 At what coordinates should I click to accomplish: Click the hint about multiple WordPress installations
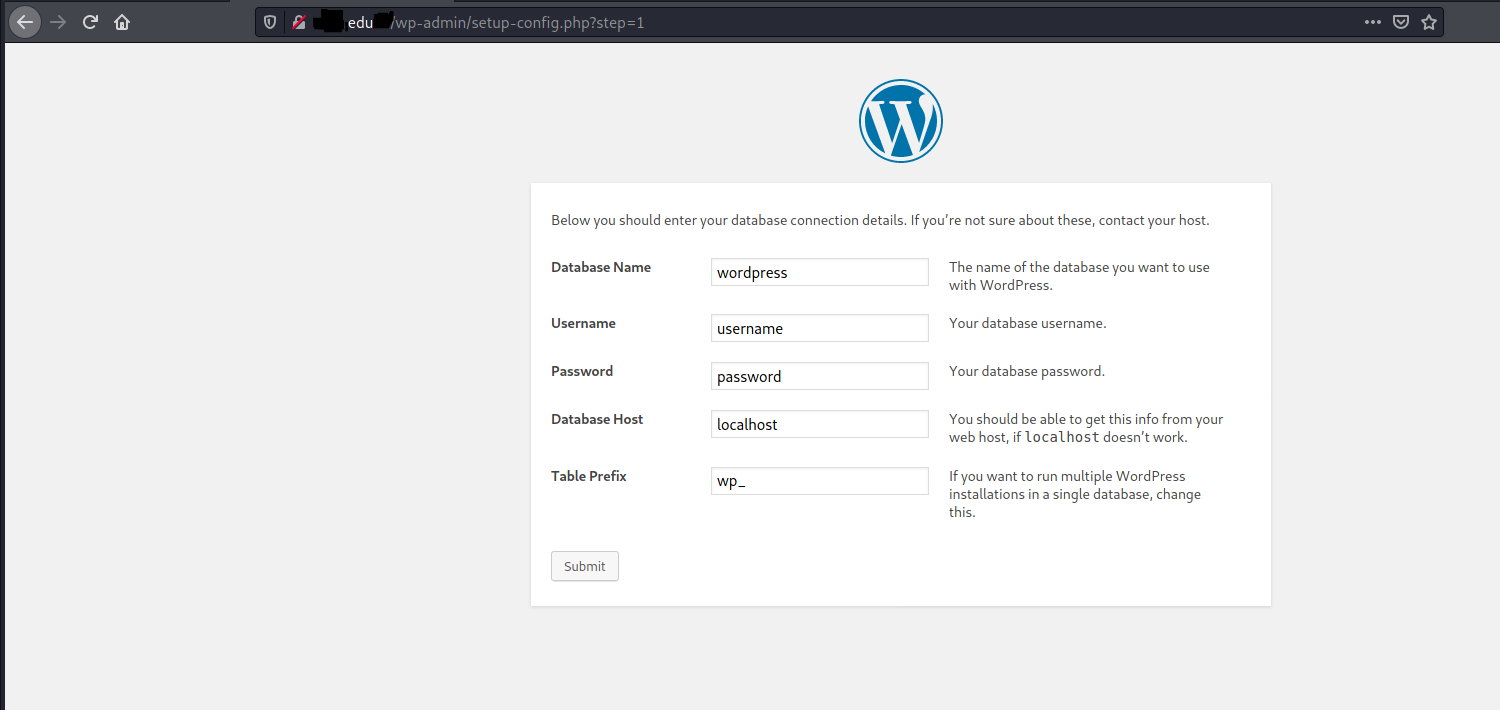pyautogui.click(x=1075, y=494)
